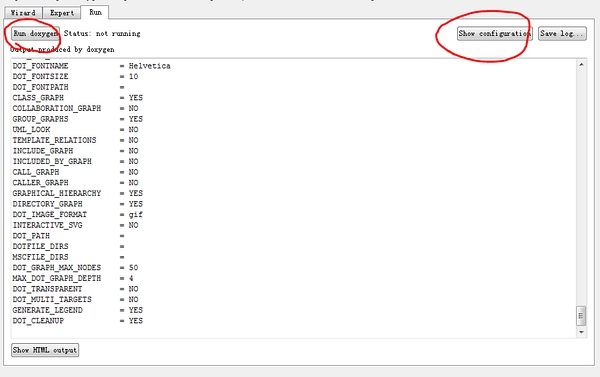Click the DOTFILE_DIRS line
The width and height of the screenshot is (600, 377).
pyautogui.click(x=68, y=246)
